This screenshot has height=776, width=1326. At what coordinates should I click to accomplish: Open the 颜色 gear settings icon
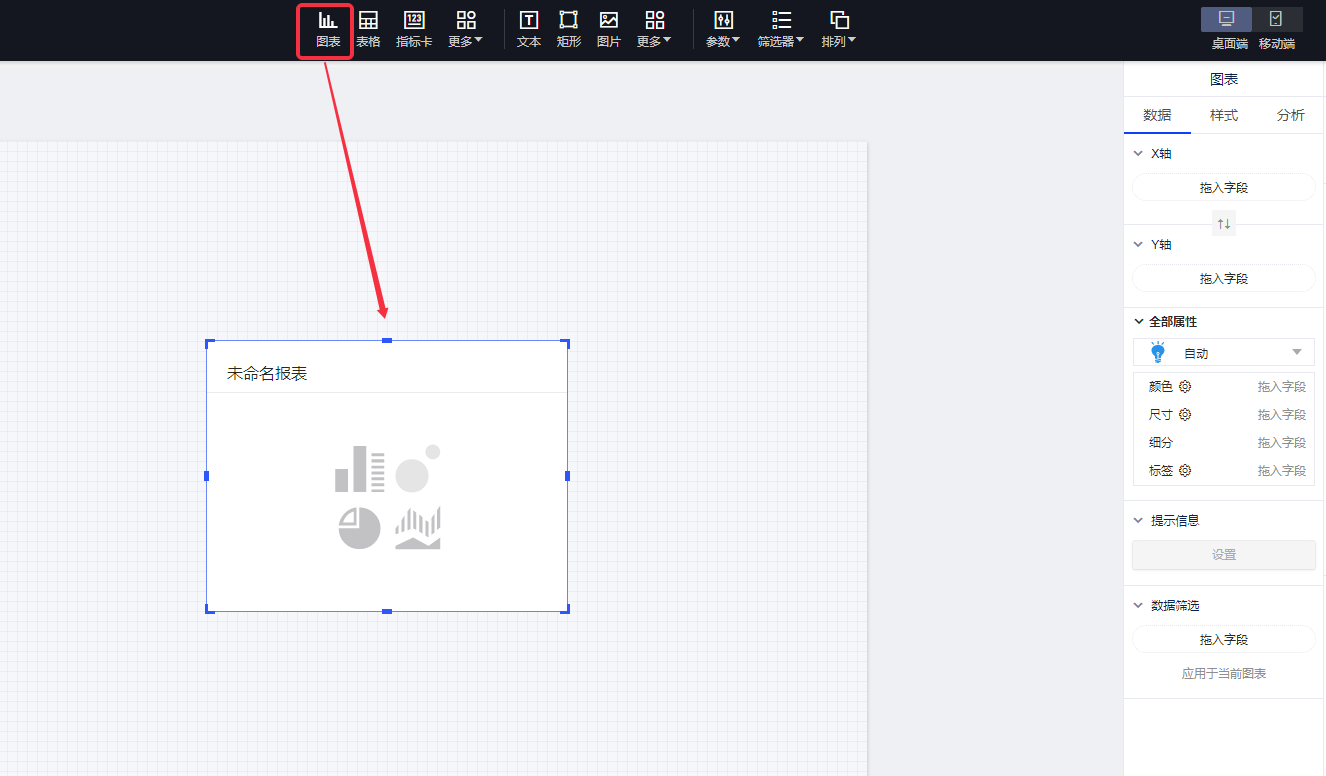(x=1185, y=387)
